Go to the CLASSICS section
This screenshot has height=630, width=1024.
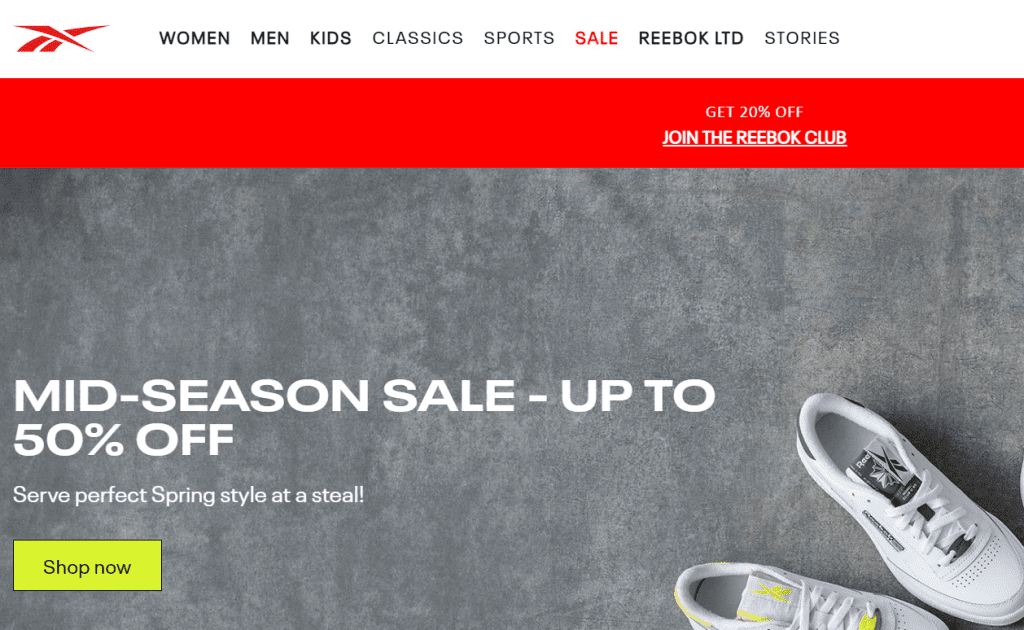click(x=418, y=39)
